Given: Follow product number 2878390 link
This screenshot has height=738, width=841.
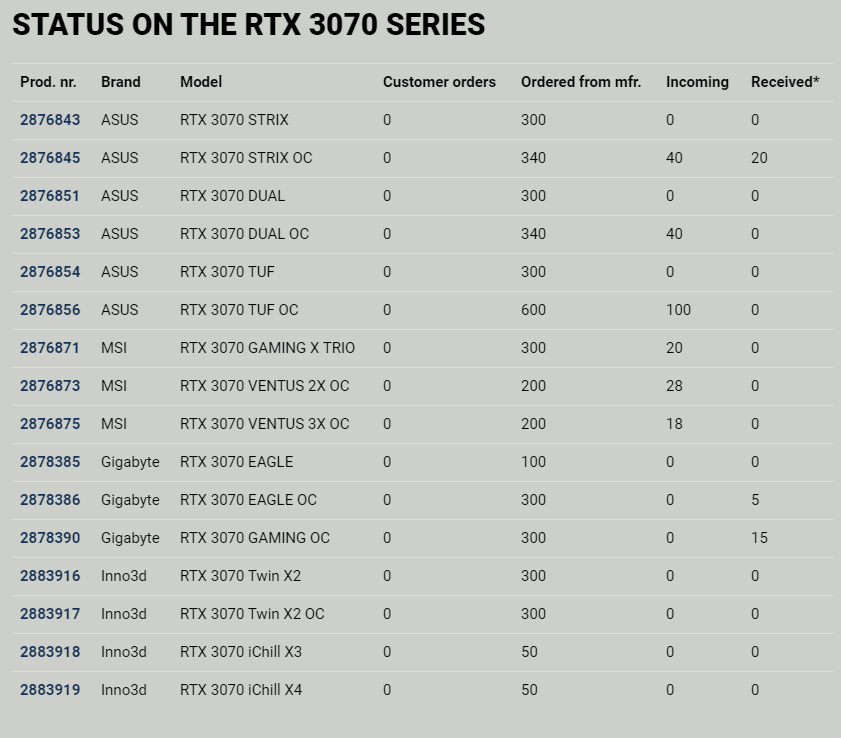Looking at the screenshot, I should coord(50,538).
